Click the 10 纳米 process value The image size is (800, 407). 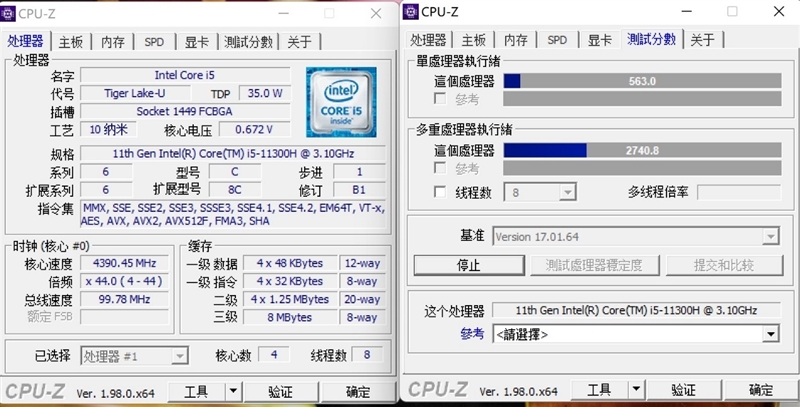coord(109,130)
